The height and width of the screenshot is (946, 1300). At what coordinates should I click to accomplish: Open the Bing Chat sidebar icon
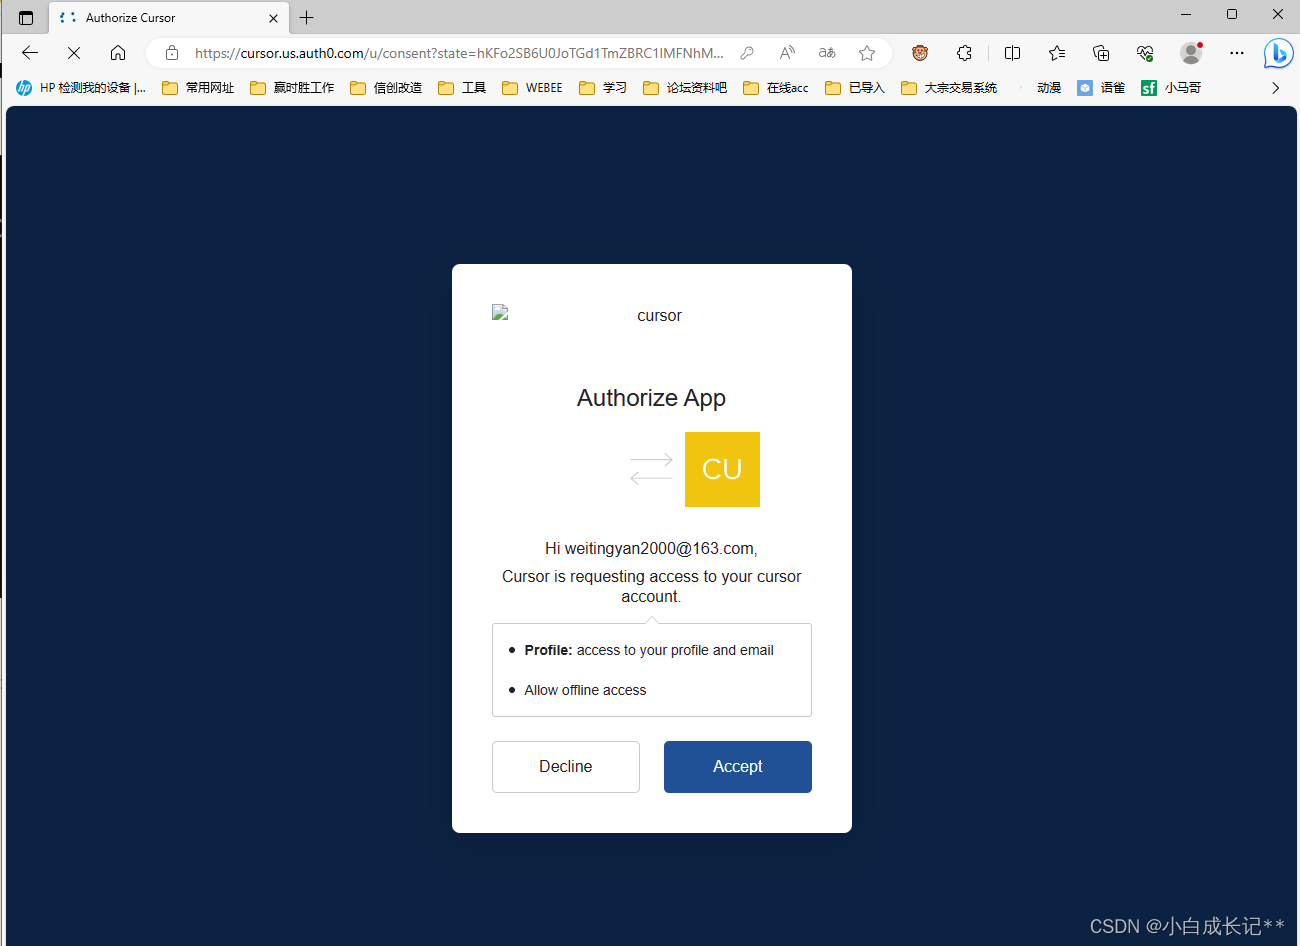click(1278, 53)
